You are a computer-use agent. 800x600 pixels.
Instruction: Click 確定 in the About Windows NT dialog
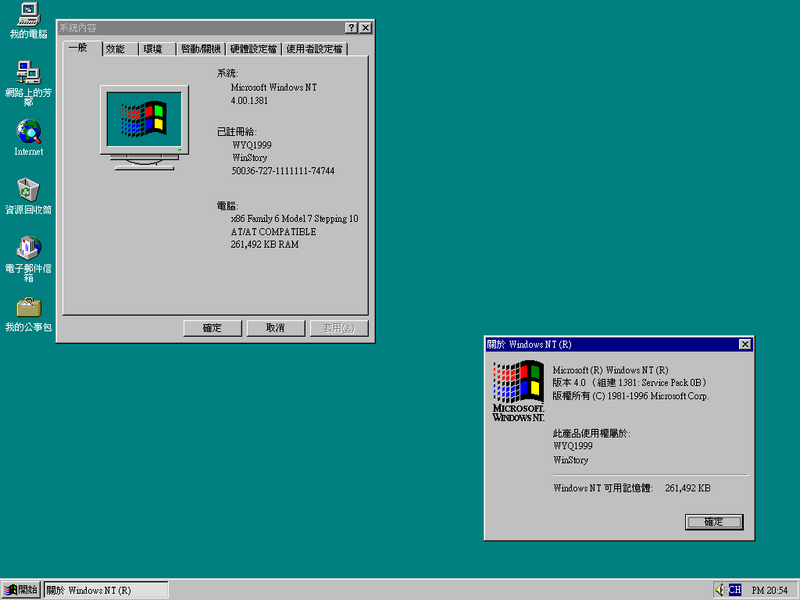coord(714,522)
